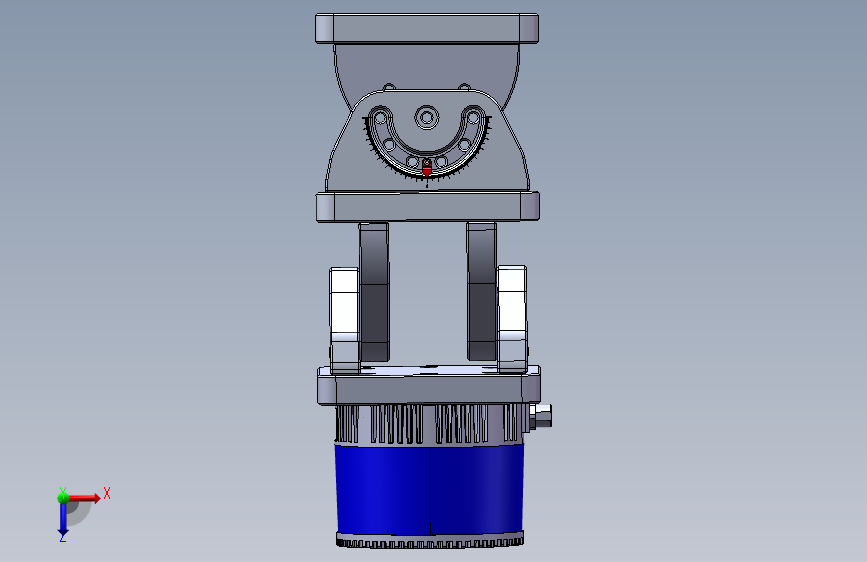Select the toothed ring at motor bottom
The width and height of the screenshot is (867, 562).
tap(430, 540)
